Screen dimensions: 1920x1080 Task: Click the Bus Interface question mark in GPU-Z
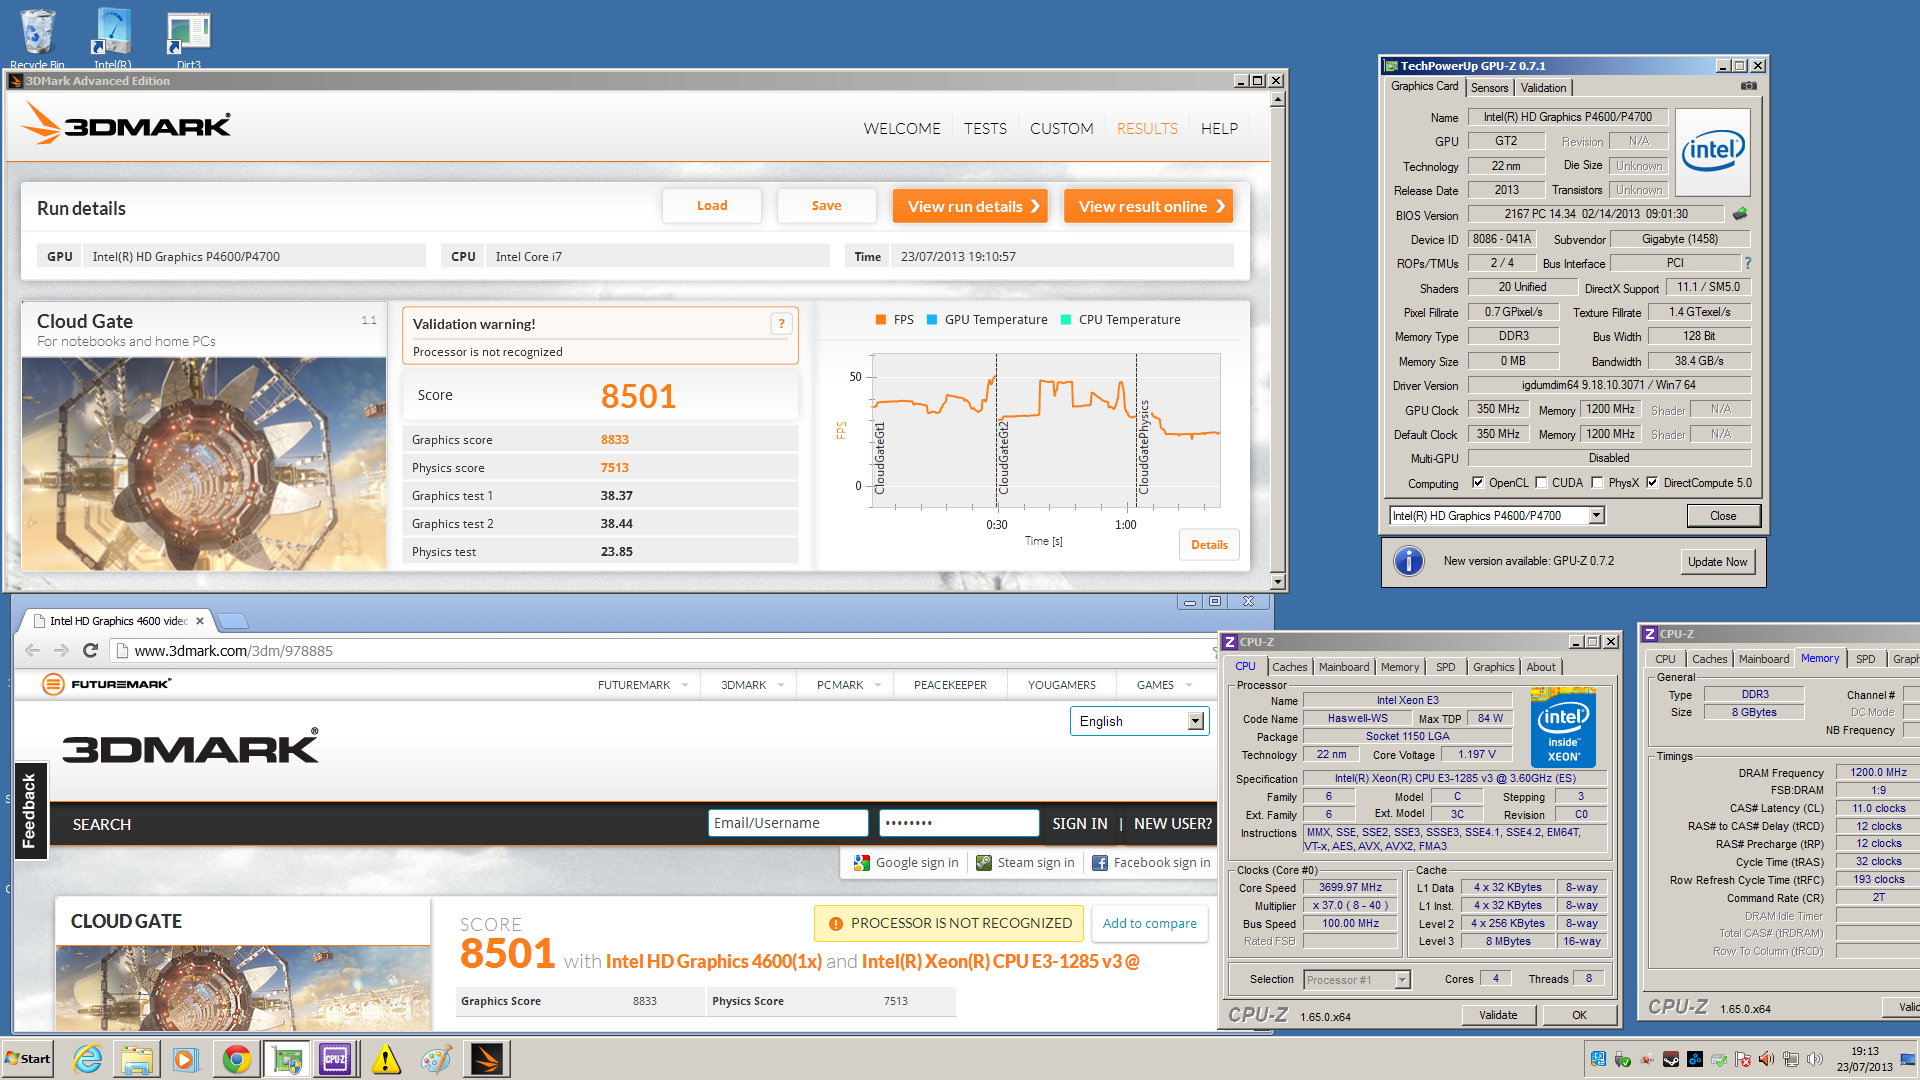(x=1748, y=263)
